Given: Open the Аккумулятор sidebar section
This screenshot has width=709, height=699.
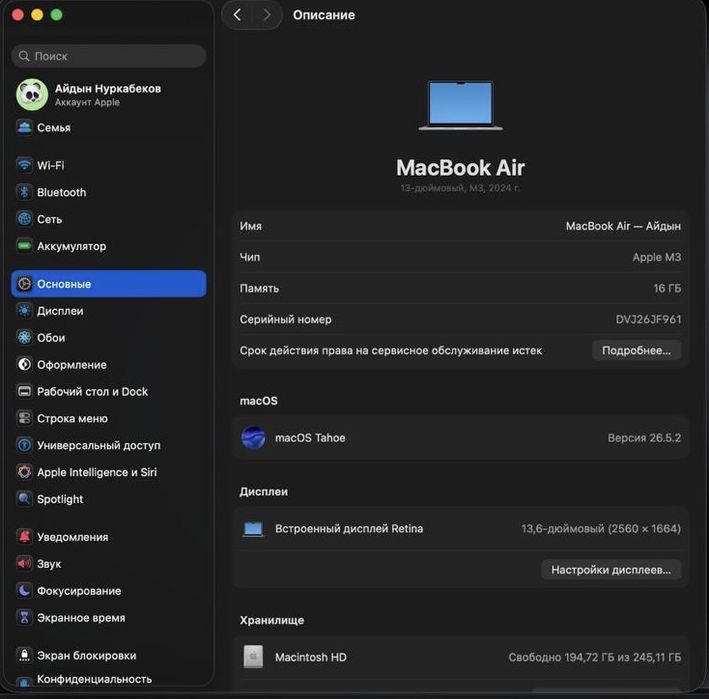Looking at the screenshot, I should 109,246.
